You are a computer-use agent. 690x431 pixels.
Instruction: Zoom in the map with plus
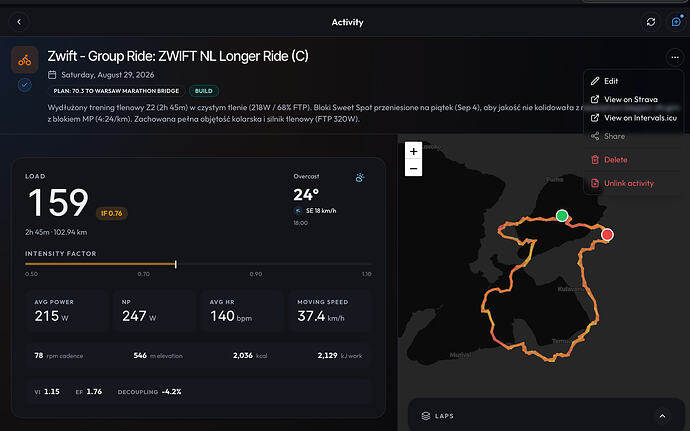pos(413,151)
